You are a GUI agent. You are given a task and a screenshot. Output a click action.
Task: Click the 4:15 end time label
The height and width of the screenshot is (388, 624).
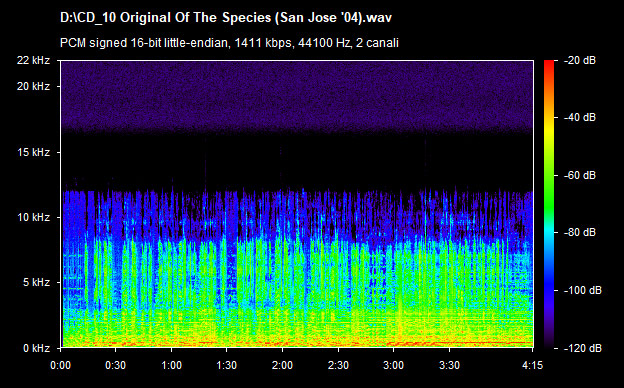(x=532, y=365)
